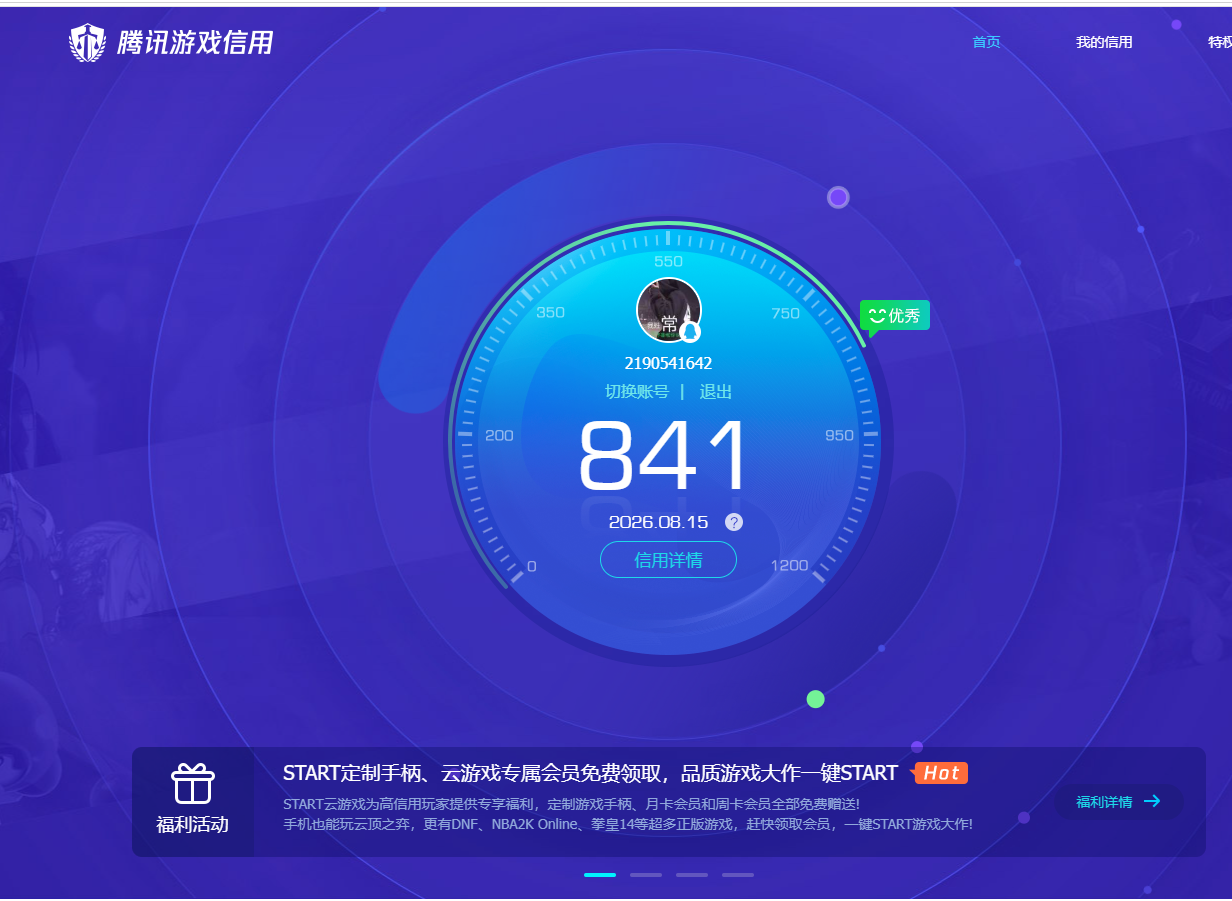Select the third carousel indicator
Viewport: 1232px width, 901px height.
[692, 875]
